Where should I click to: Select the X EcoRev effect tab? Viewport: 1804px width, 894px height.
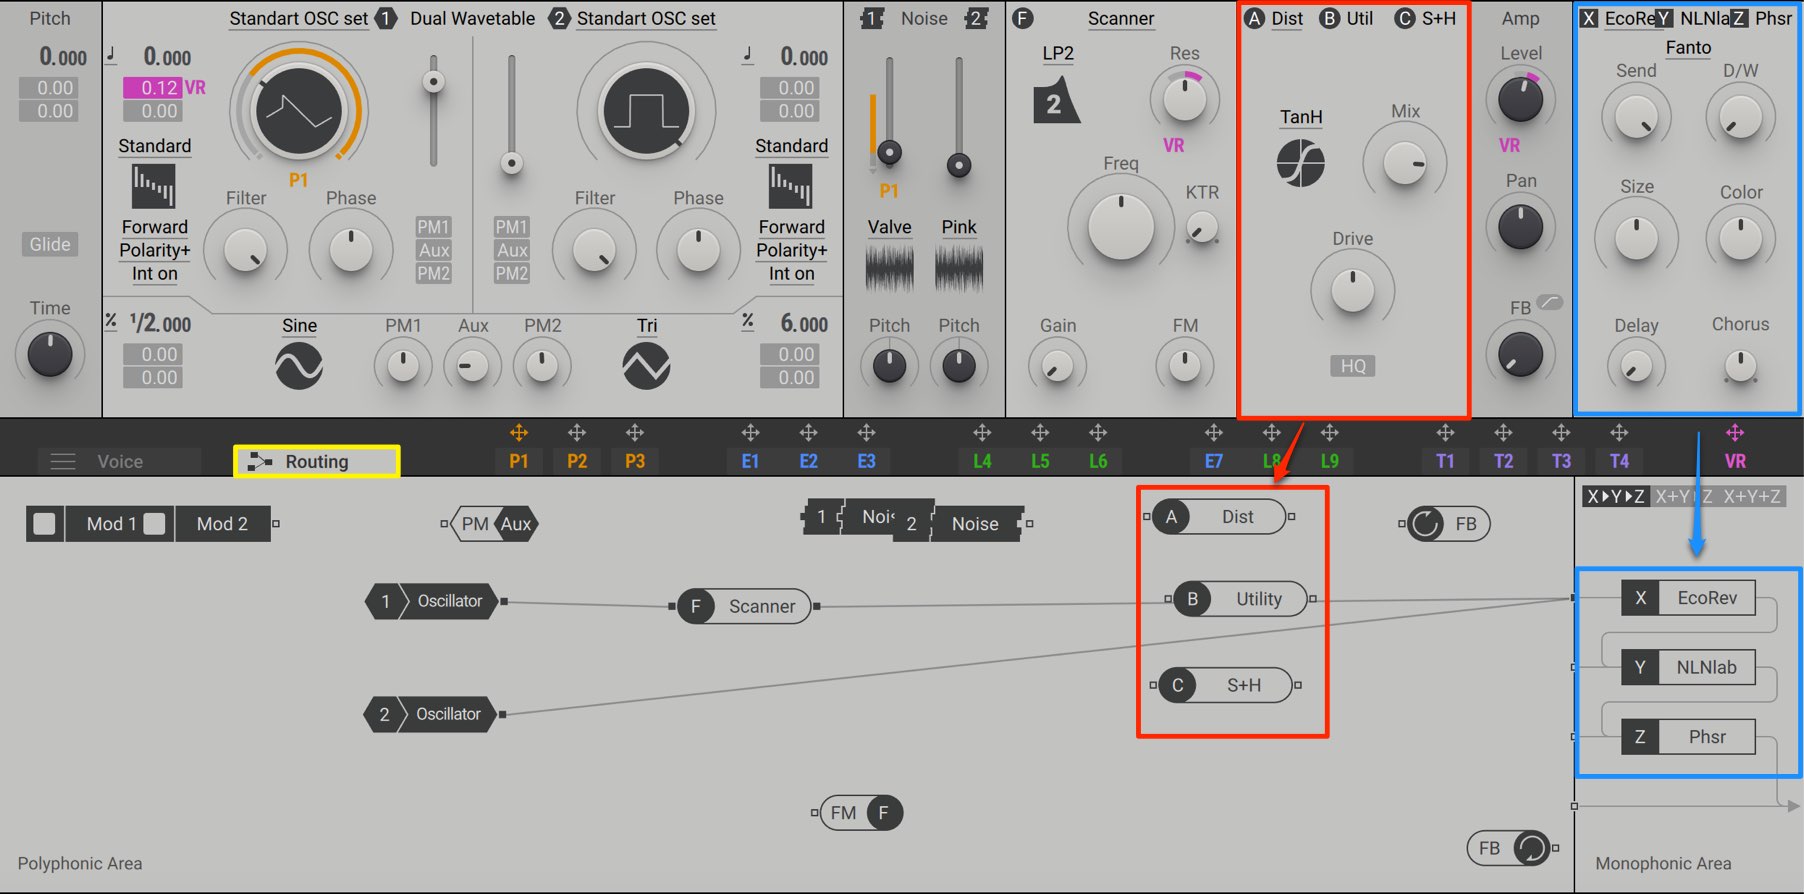pyautogui.click(x=1617, y=18)
